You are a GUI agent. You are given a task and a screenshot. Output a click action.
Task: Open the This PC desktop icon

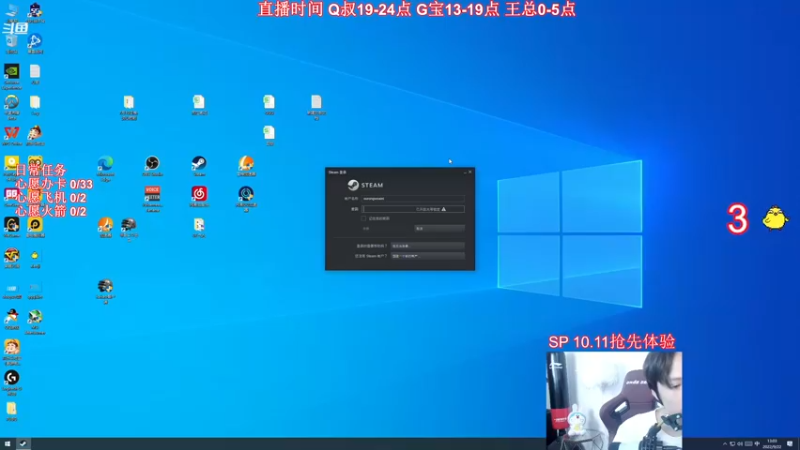(11, 10)
